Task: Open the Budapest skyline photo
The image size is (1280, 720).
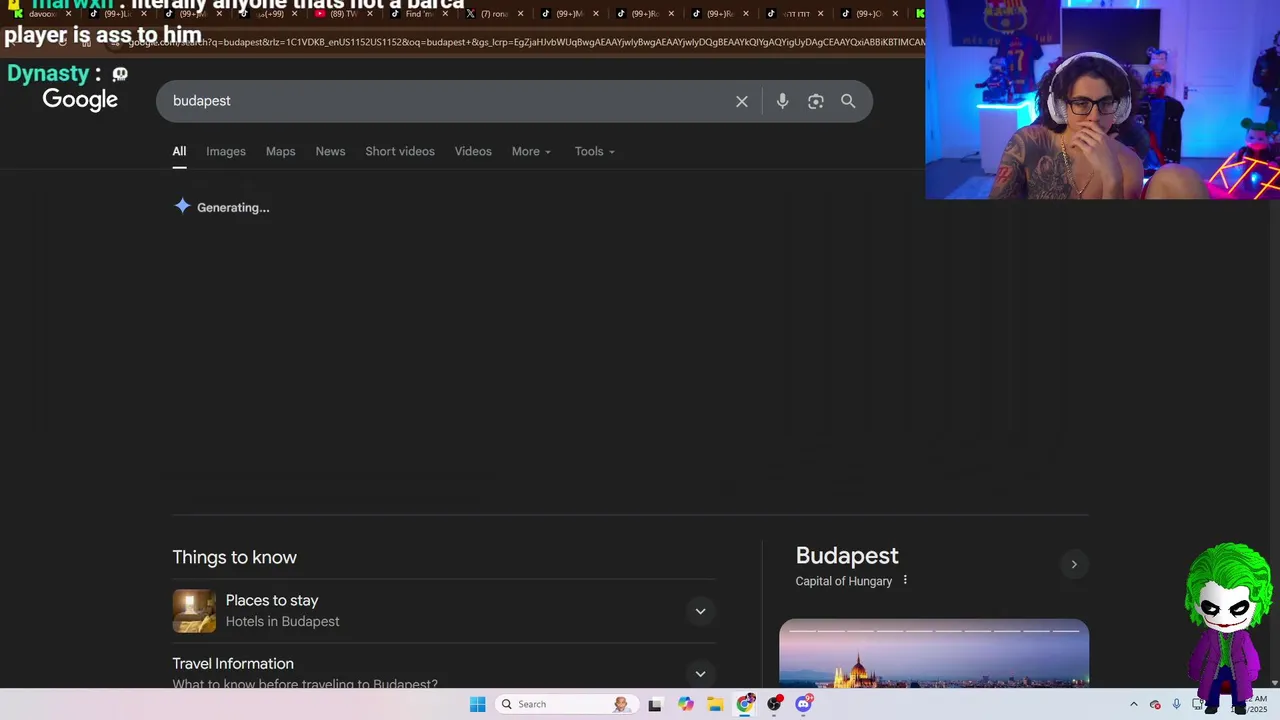Action: (x=934, y=654)
